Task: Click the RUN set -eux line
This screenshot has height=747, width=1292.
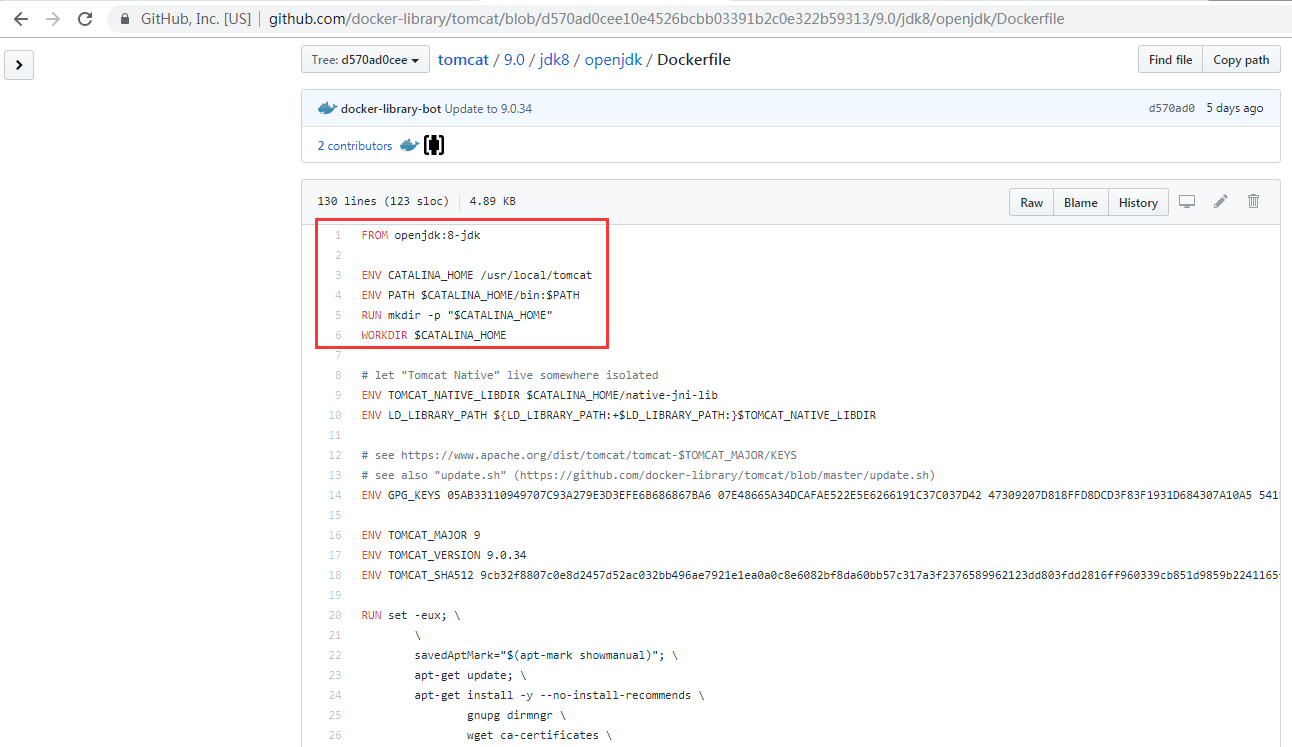Action: [411, 615]
